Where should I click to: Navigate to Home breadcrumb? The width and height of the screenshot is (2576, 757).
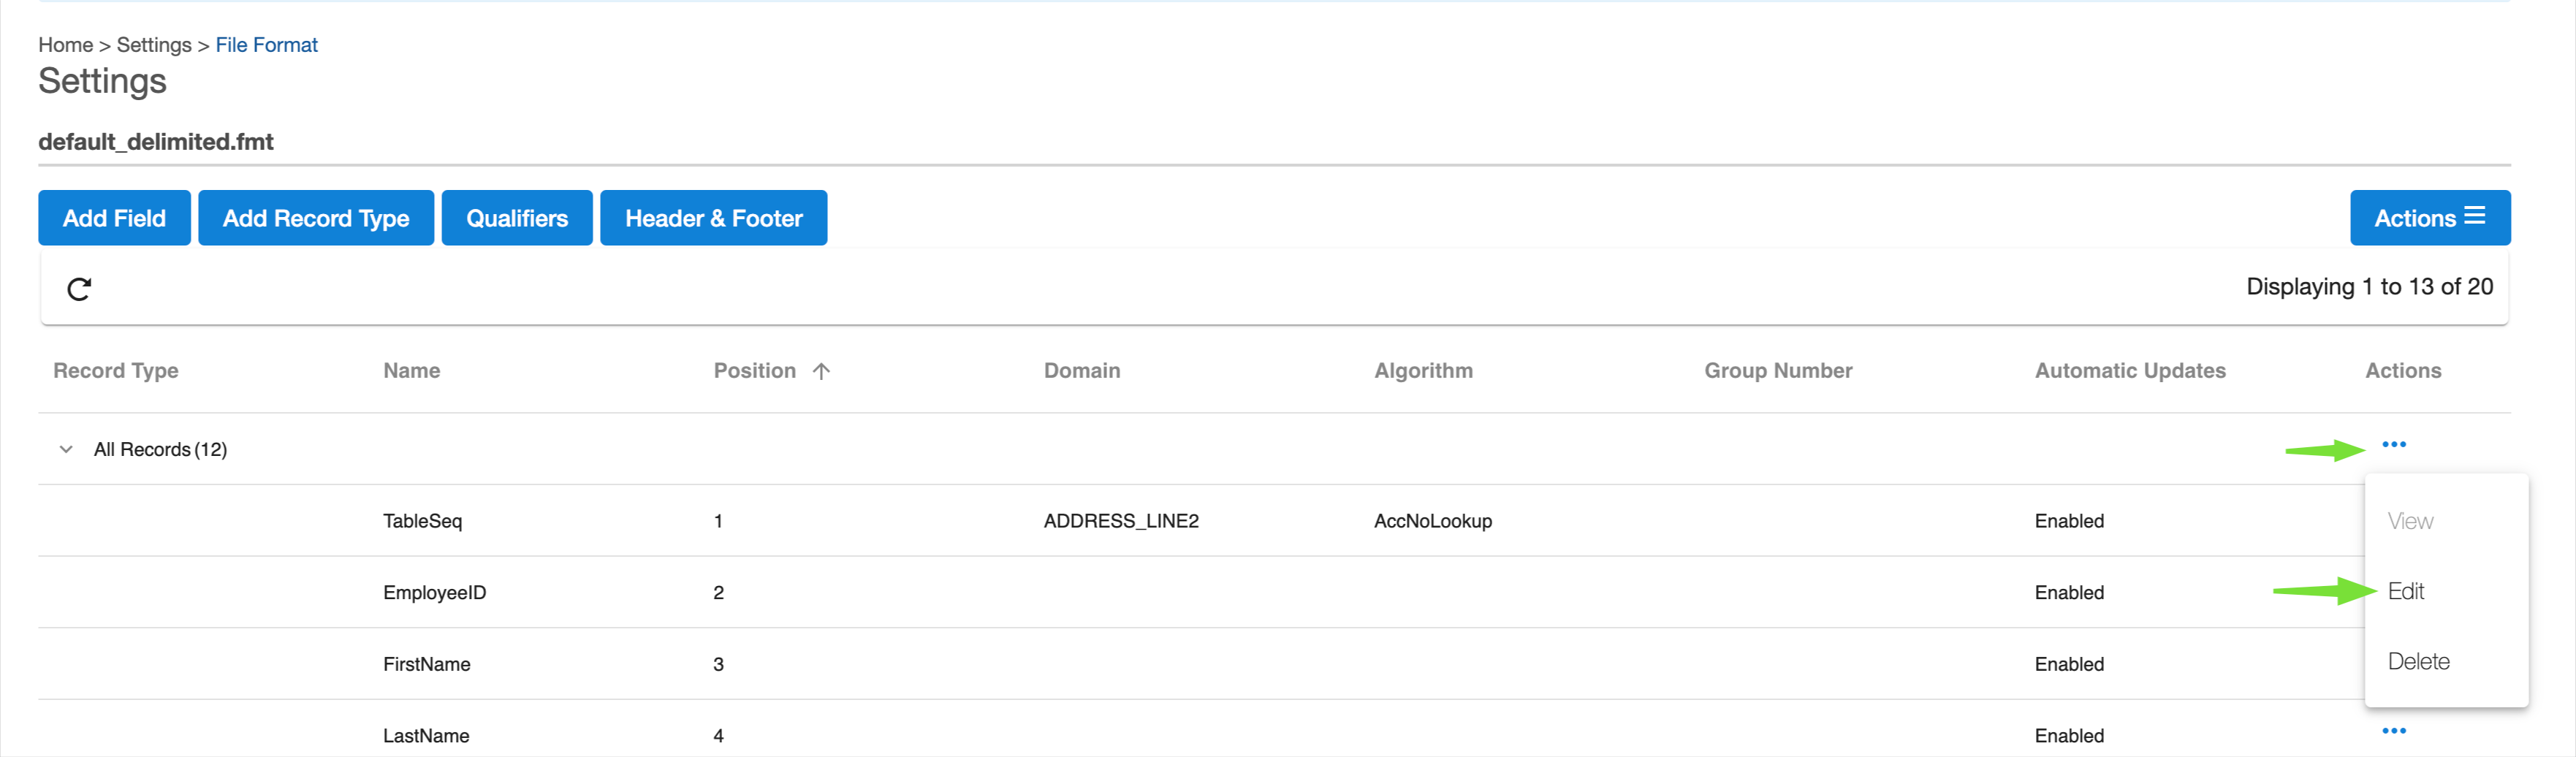(x=65, y=45)
